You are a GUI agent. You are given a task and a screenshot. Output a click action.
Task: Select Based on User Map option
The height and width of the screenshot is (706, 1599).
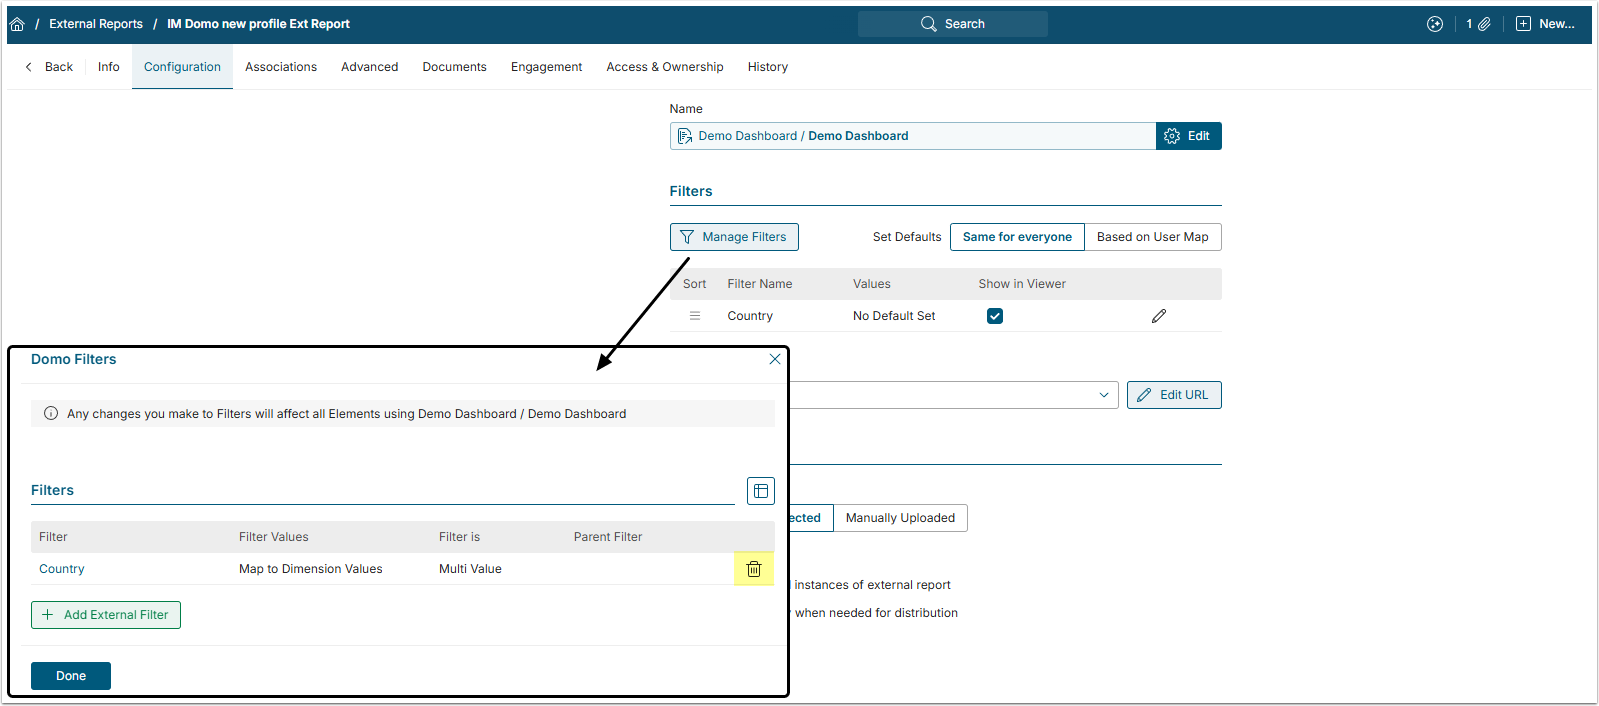click(1153, 237)
